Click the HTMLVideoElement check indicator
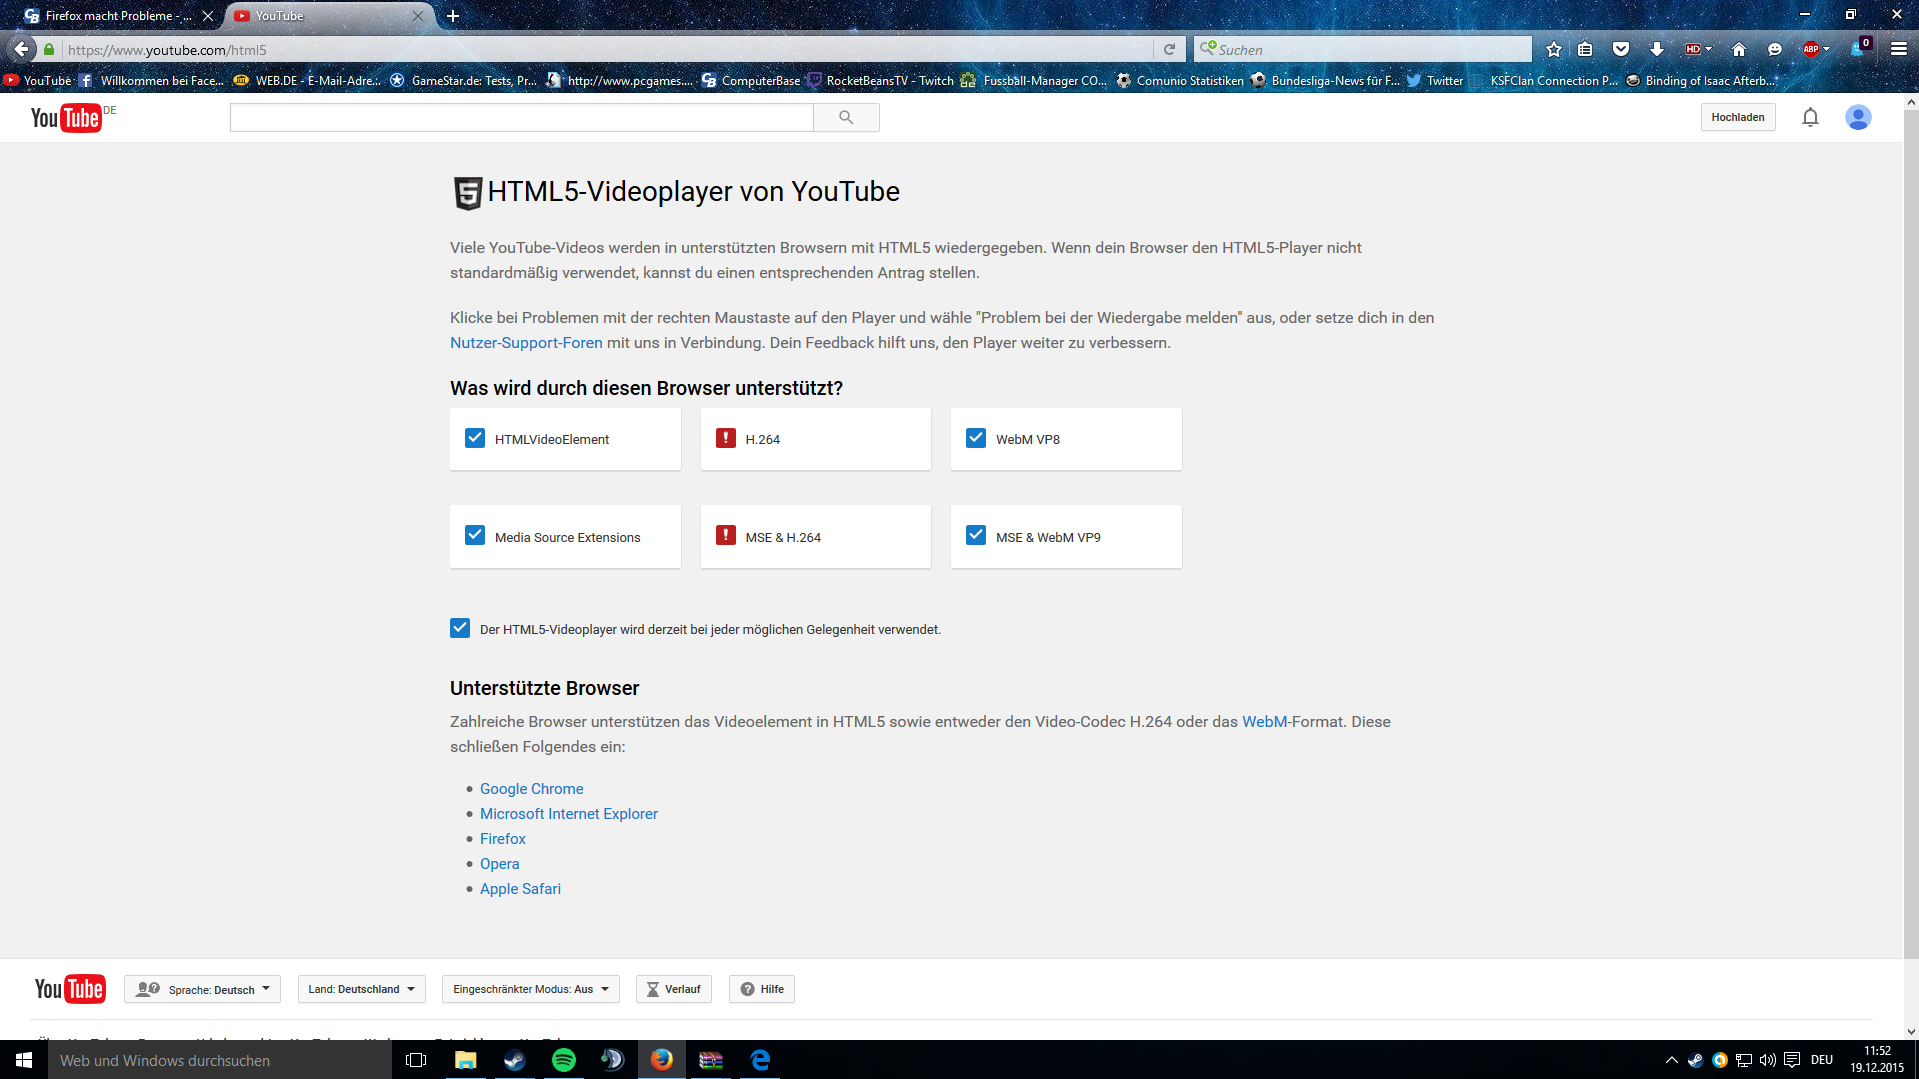This screenshot has width=1919, height=1079. tap(475, 438)
